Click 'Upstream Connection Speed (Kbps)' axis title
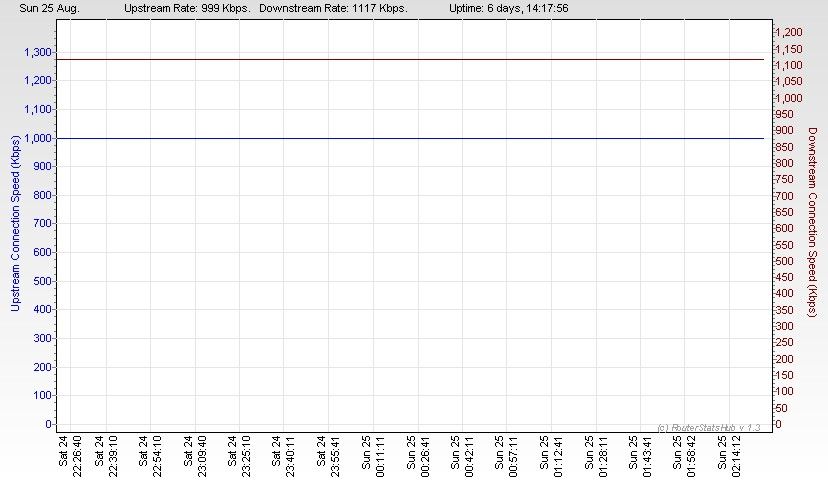 15,223
